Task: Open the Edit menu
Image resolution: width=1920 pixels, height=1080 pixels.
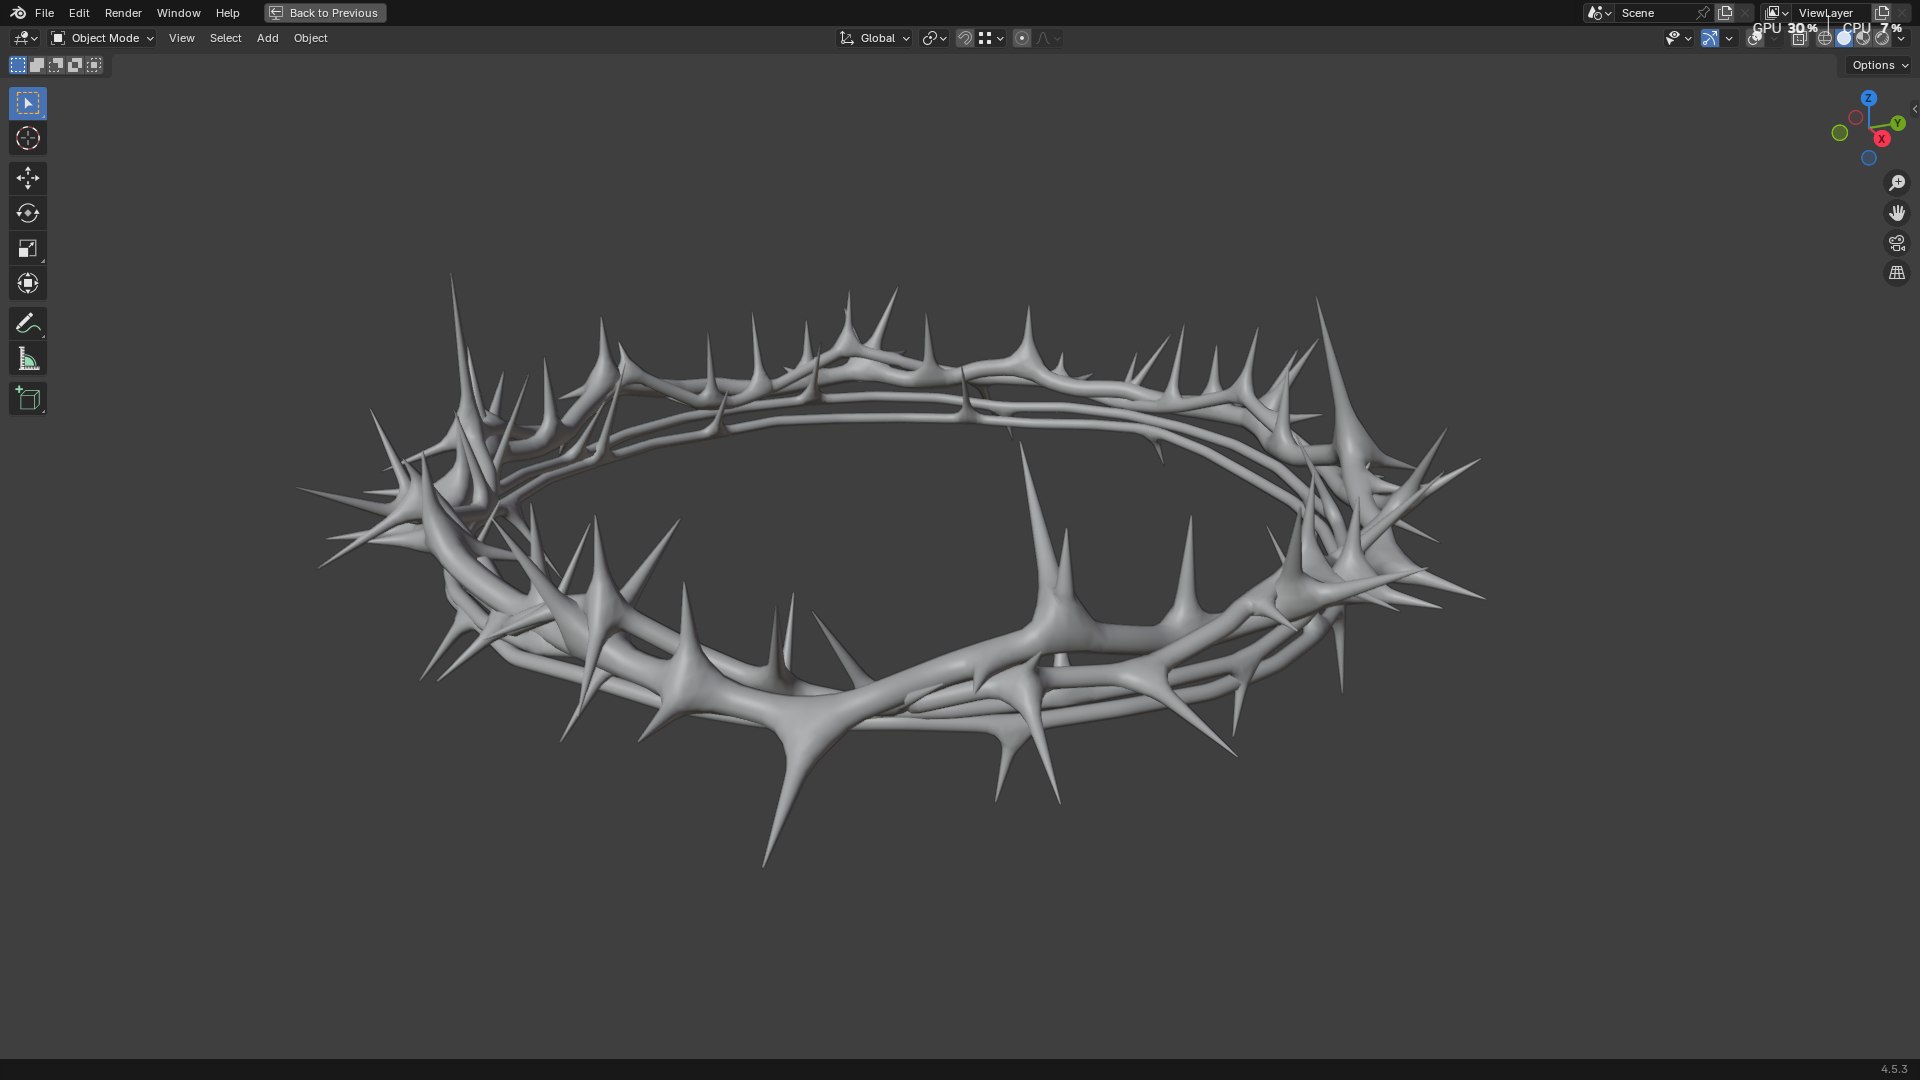Action: click(79, 13)
